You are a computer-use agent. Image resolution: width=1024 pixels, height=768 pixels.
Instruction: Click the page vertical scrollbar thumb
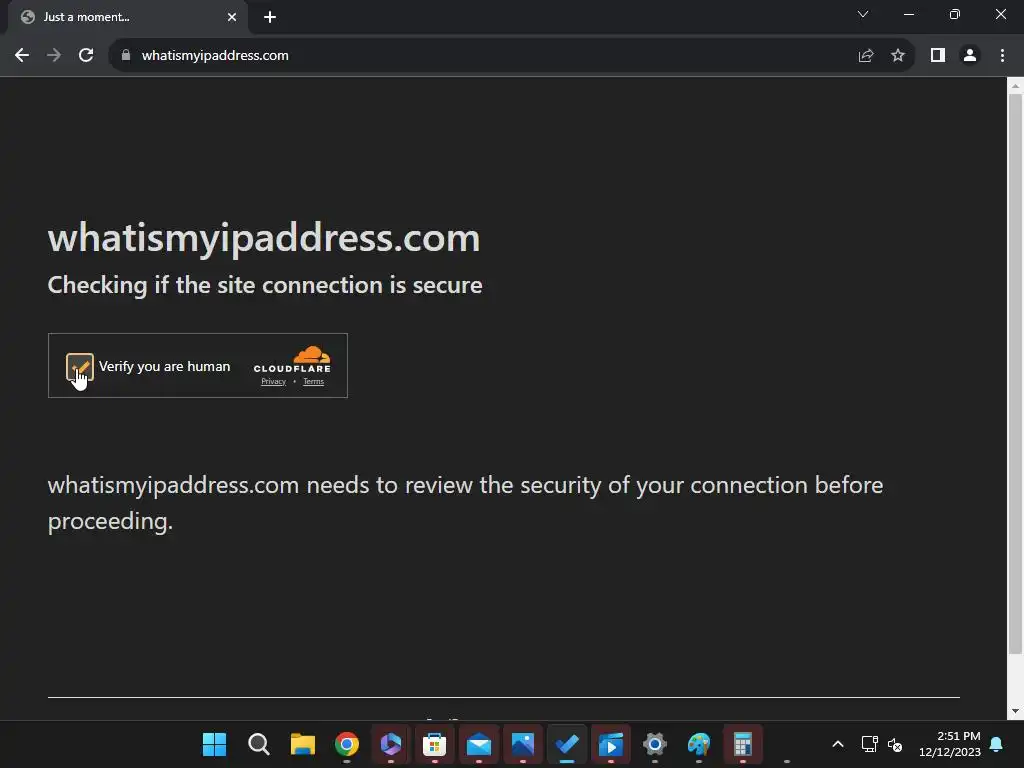coord(1015,374)
